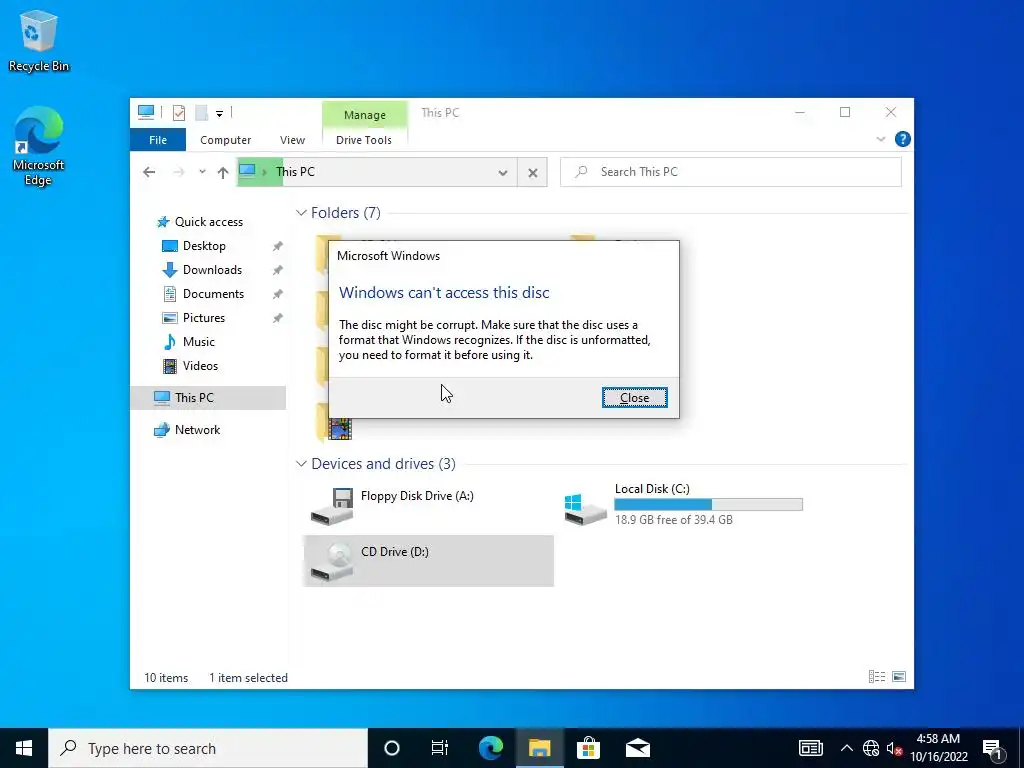This screenshot has height=768, width=1024.
Task: Open Documents in navigation pane
Action: [x=213, y=294]
